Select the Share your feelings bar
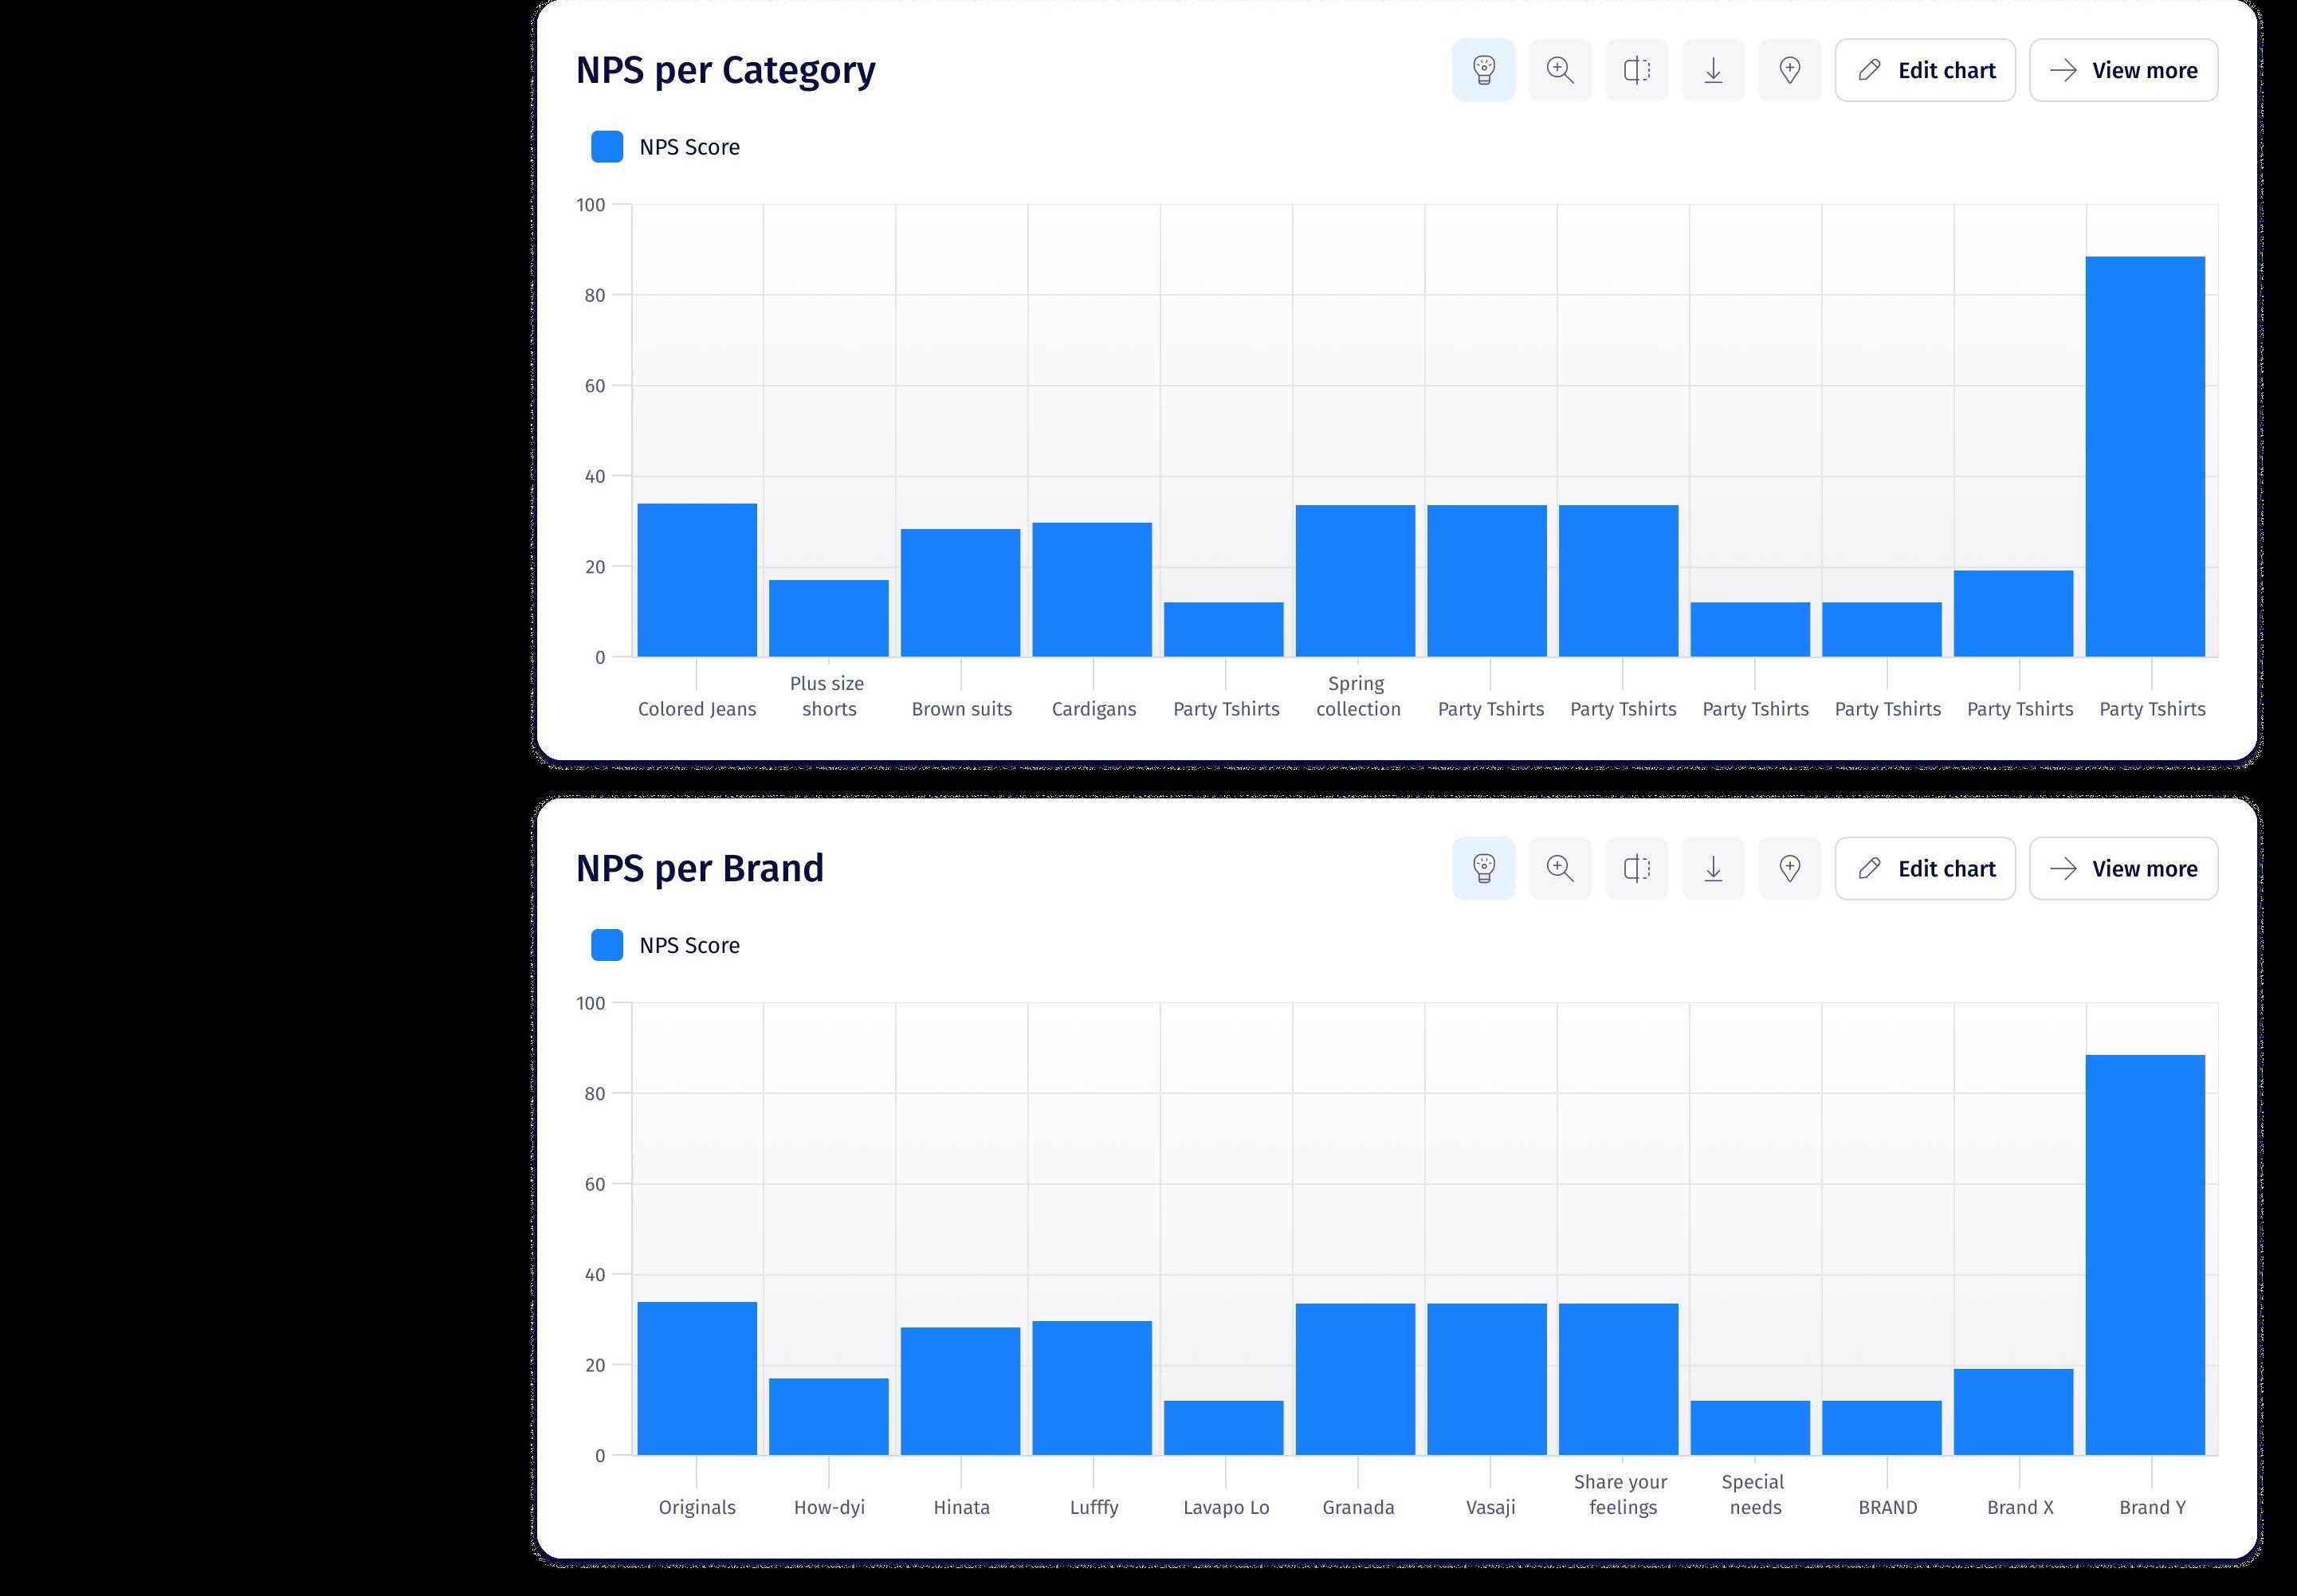The image size is (2297, 1596). coord(1619,1379)
